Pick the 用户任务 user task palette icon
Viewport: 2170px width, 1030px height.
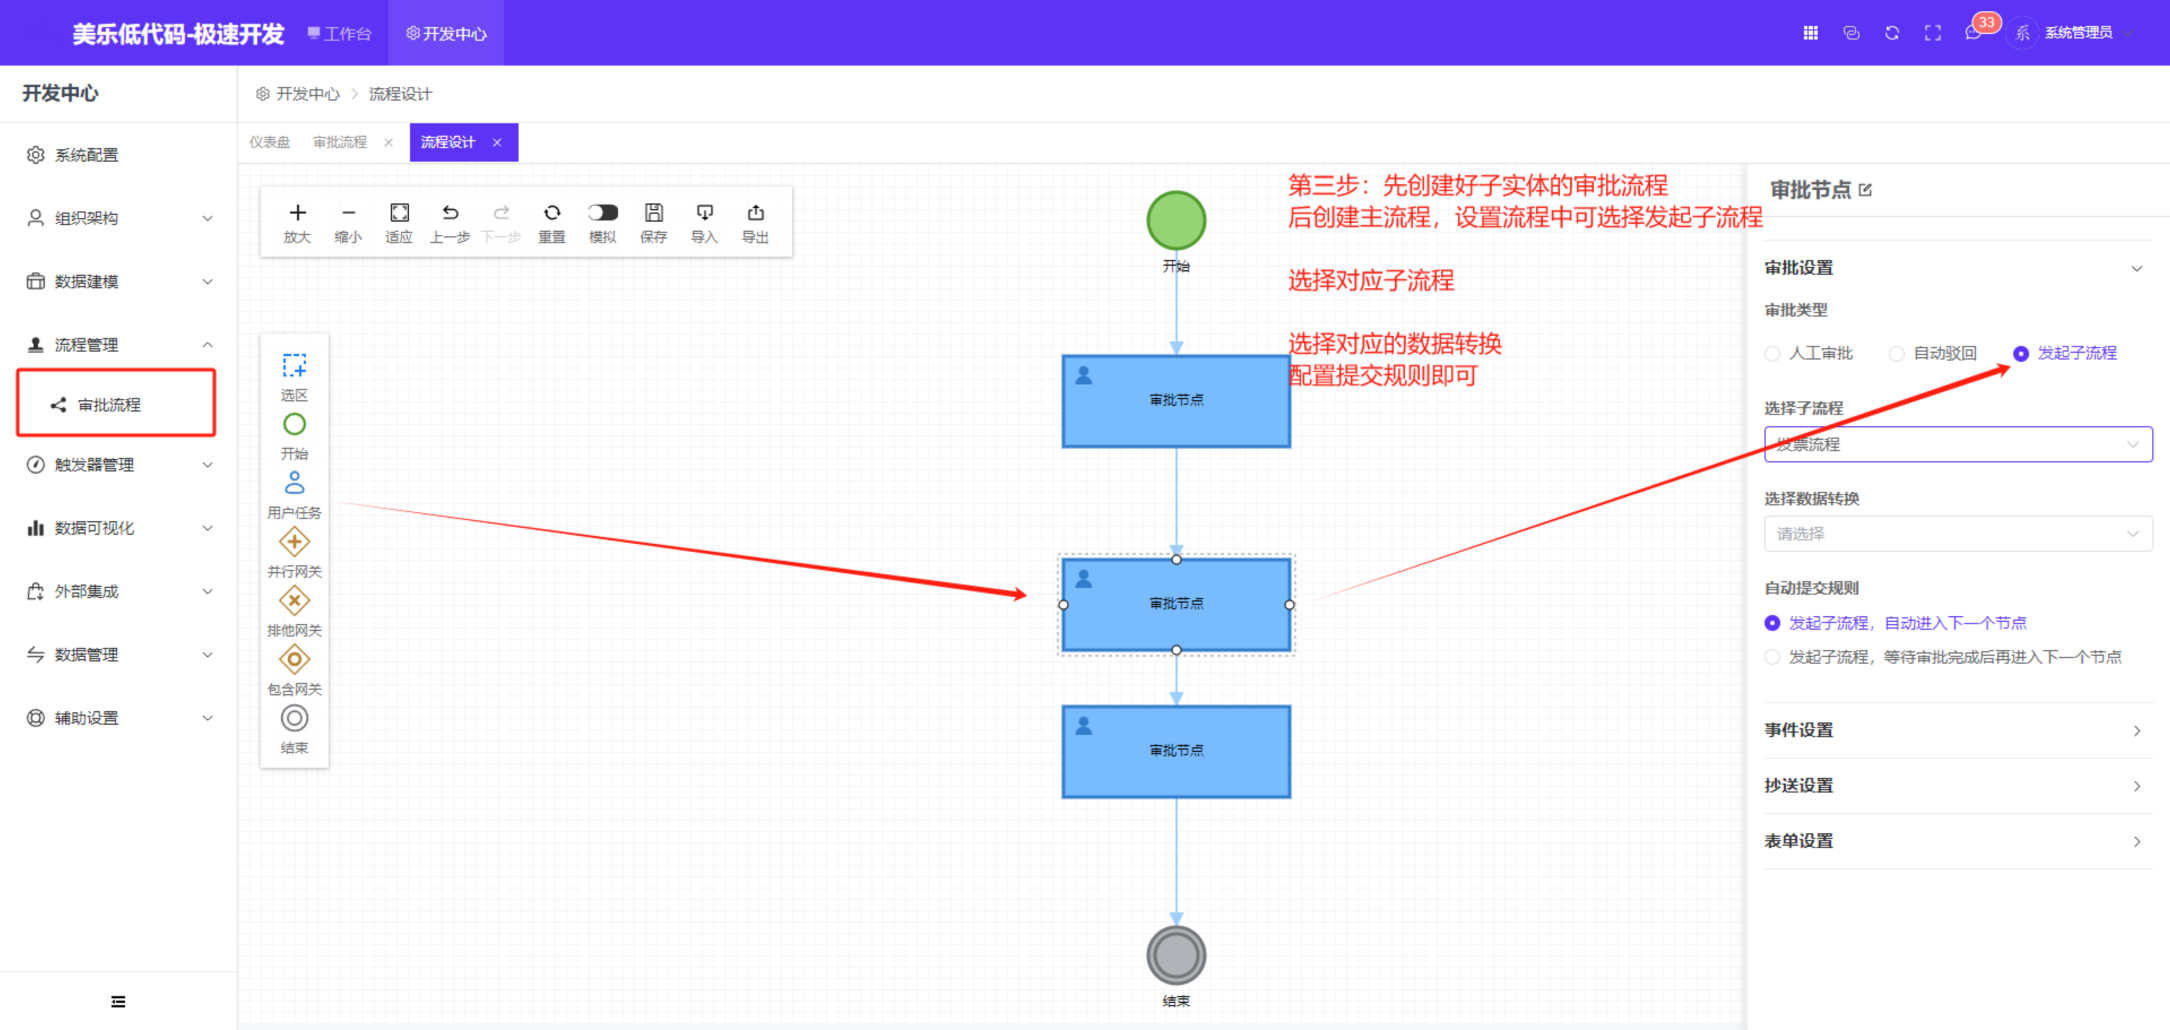[x=294, y=484]
